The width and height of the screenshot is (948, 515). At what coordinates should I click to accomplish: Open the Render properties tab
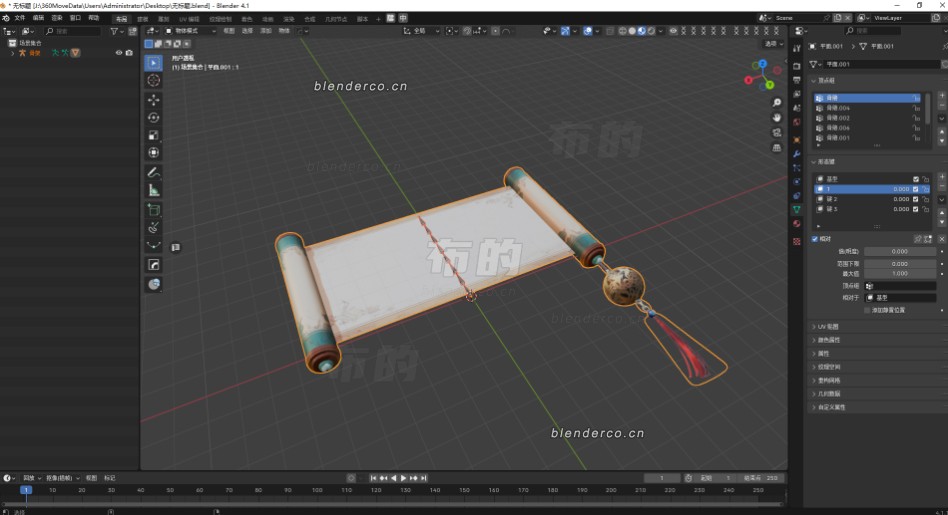(797, 65)
